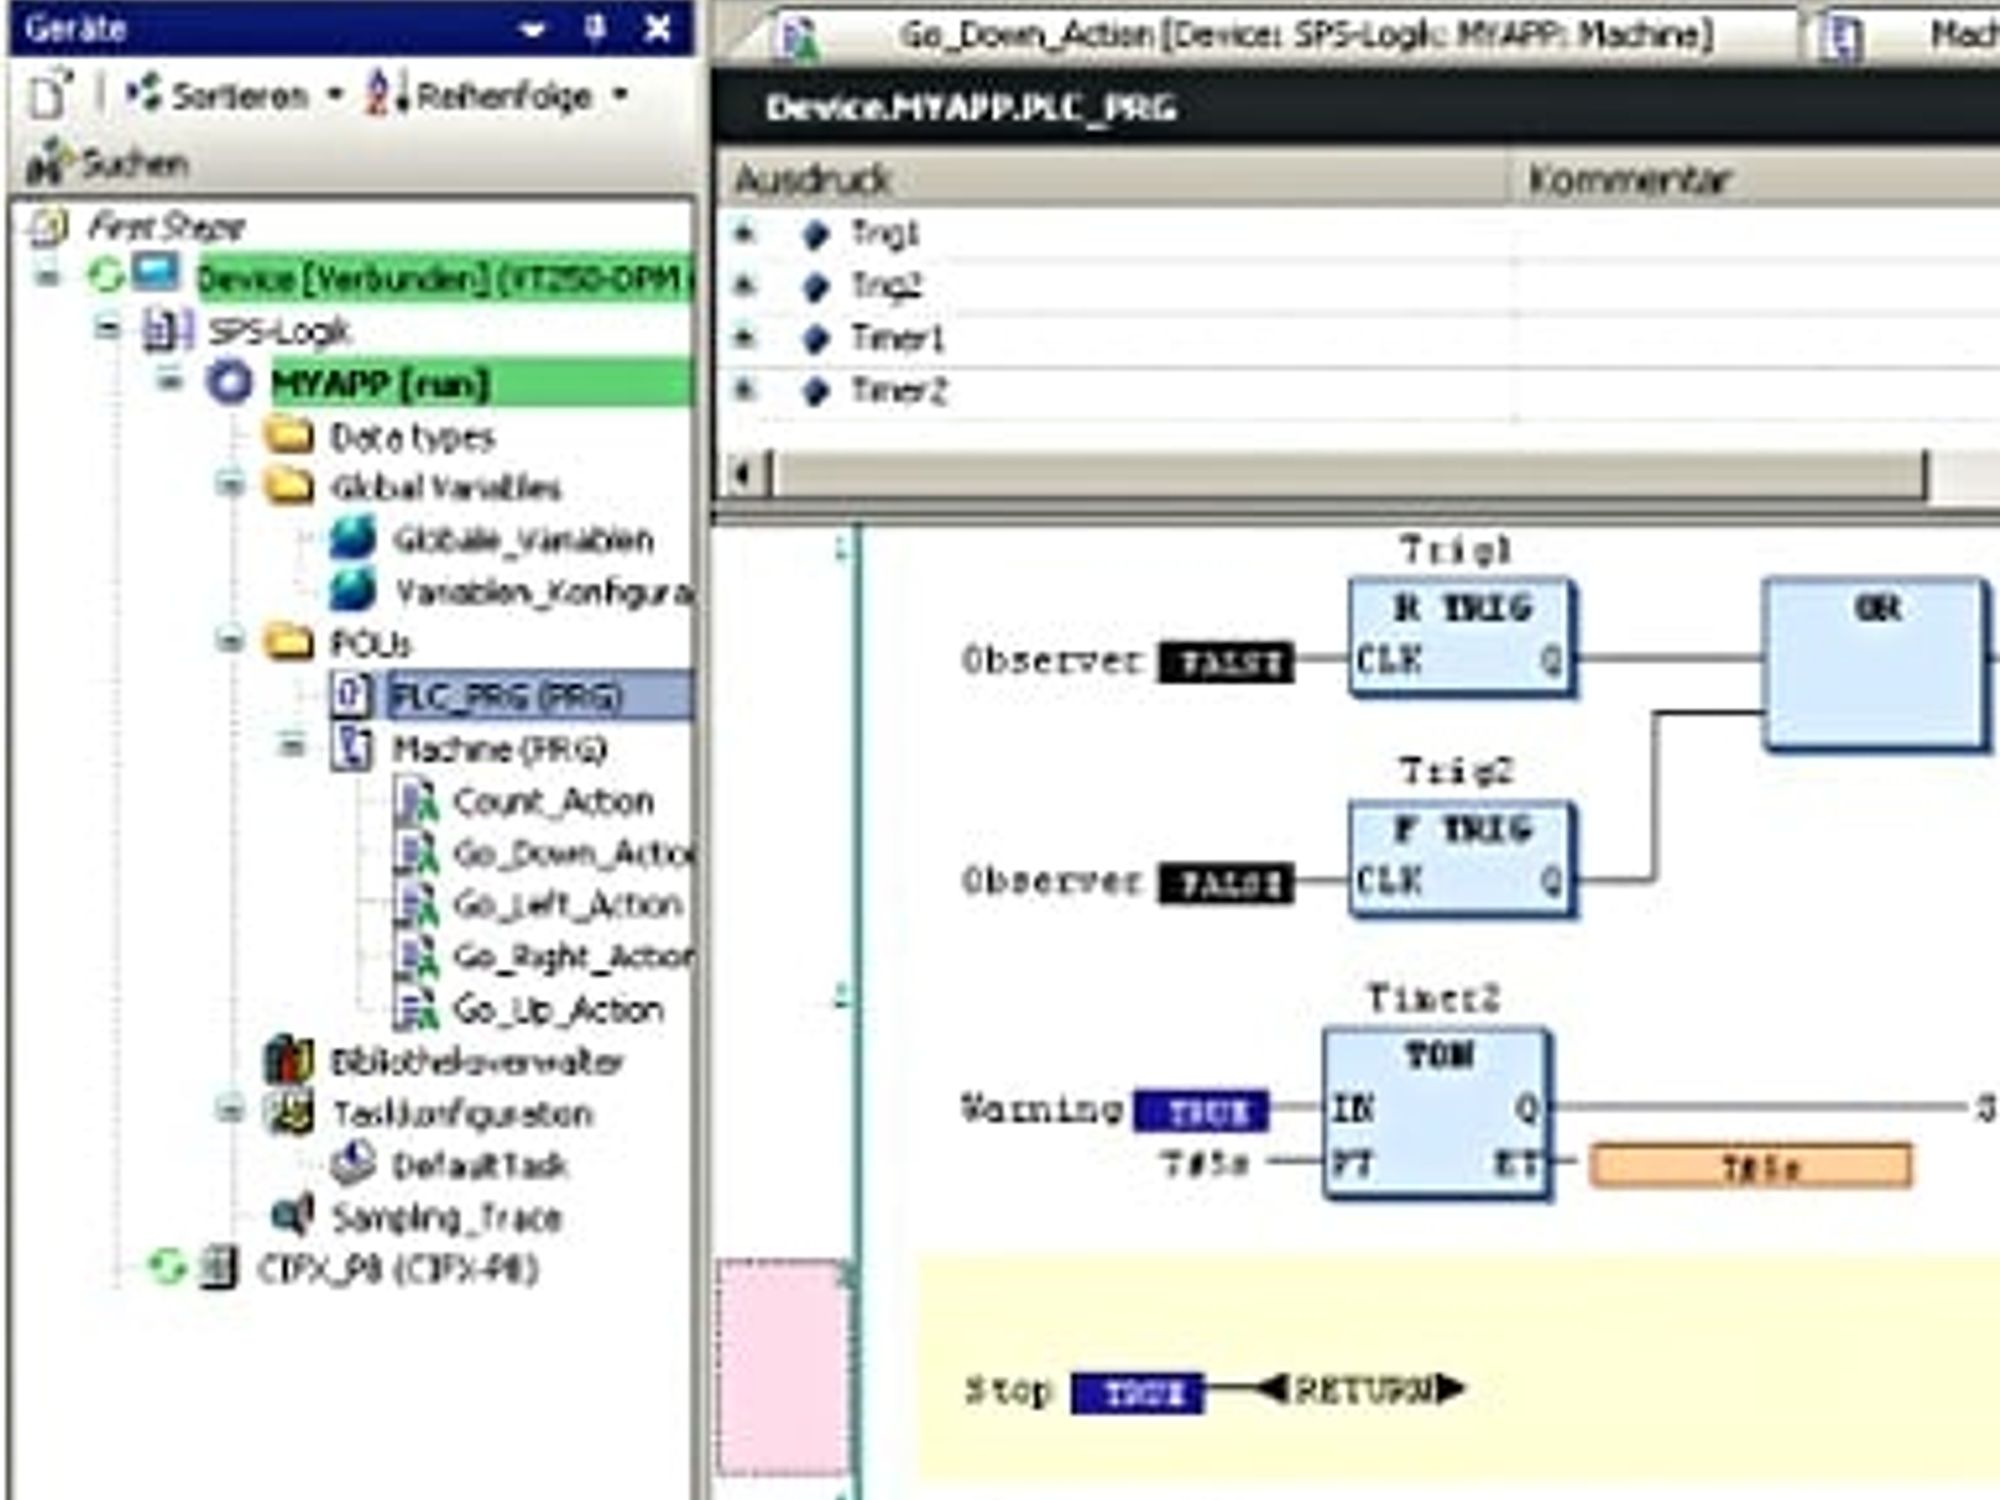Collapse the Machine (PRG) node

[293, 746]
